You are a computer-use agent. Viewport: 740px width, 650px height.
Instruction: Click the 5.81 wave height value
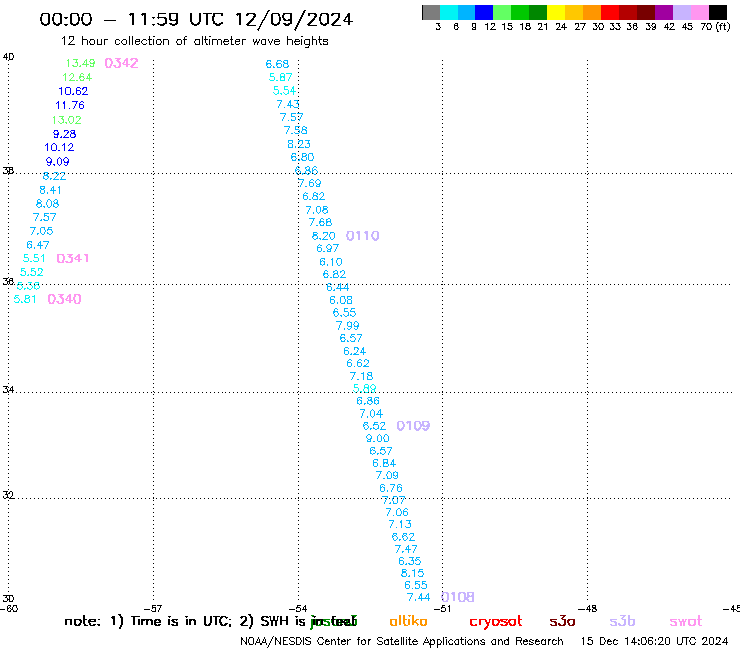point(25,299)
